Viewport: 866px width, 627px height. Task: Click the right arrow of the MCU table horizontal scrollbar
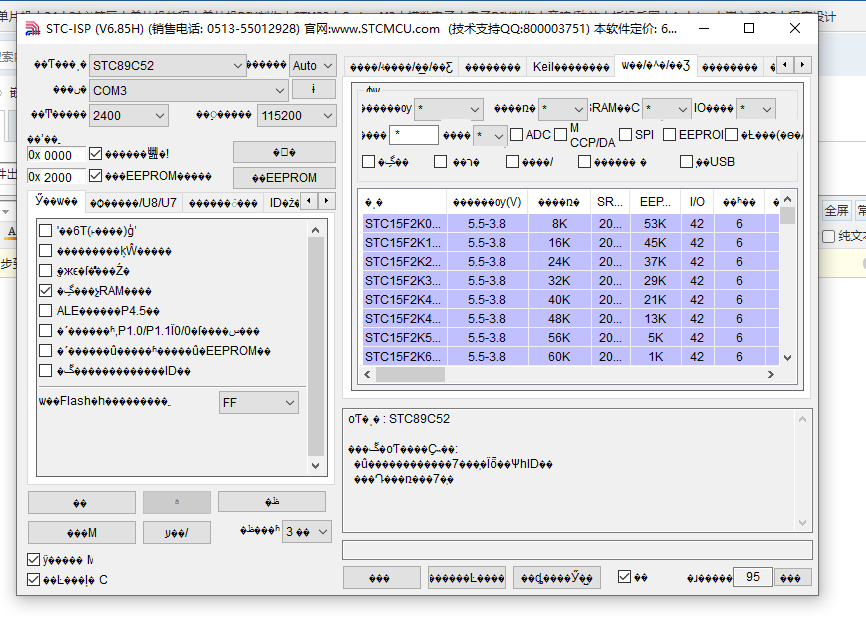click(x=771, y=375)
